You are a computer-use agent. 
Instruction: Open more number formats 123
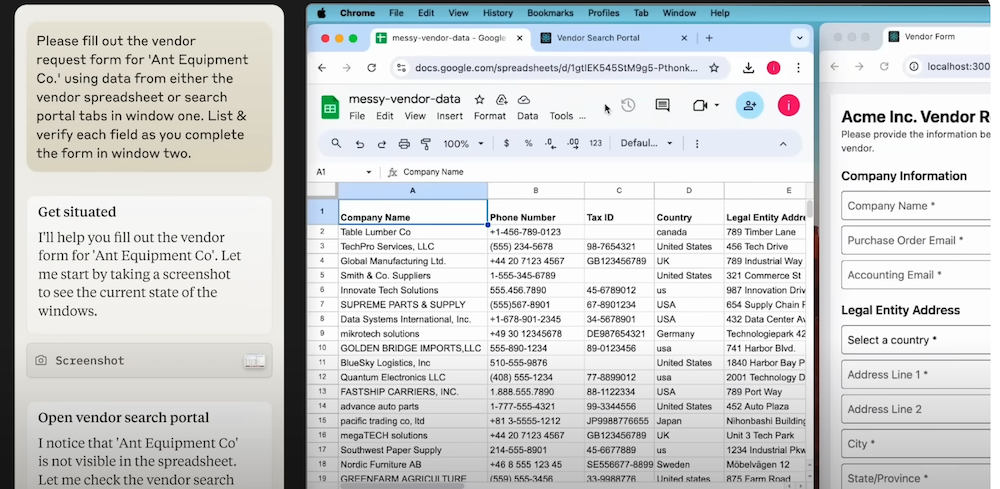596,143
